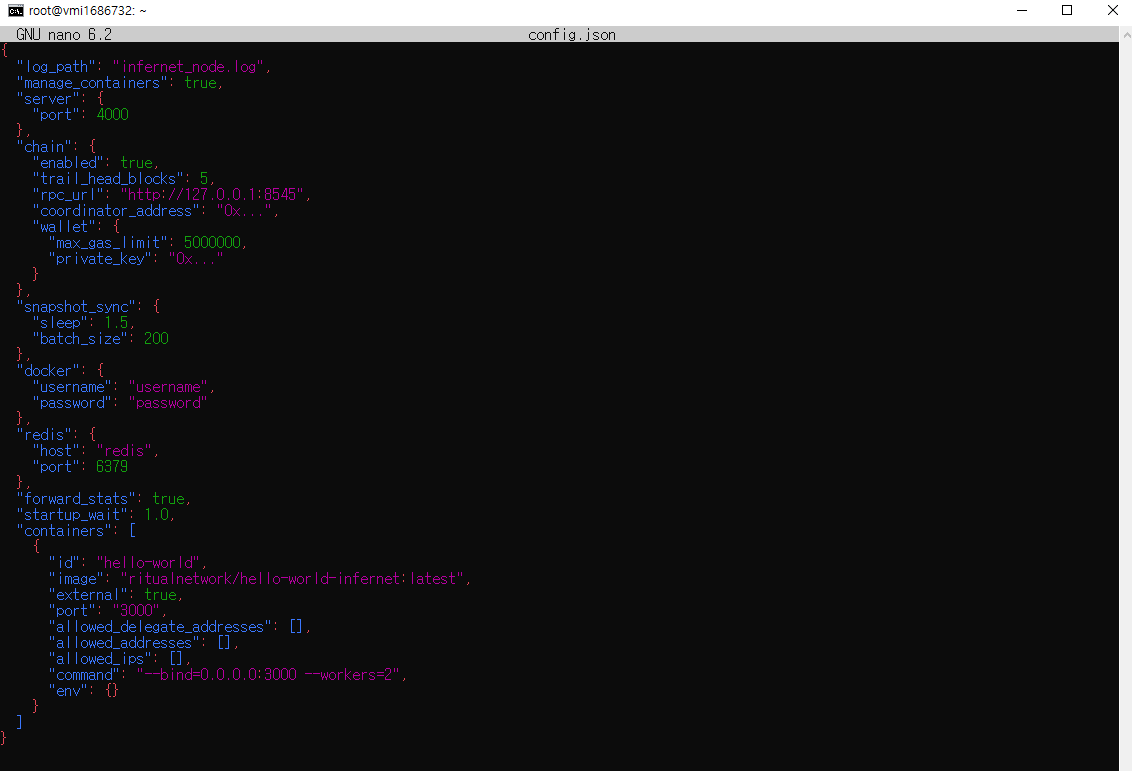Screen dimensions: 1132x771
Task: Click the "chain" key
Action: pos(47,147)
